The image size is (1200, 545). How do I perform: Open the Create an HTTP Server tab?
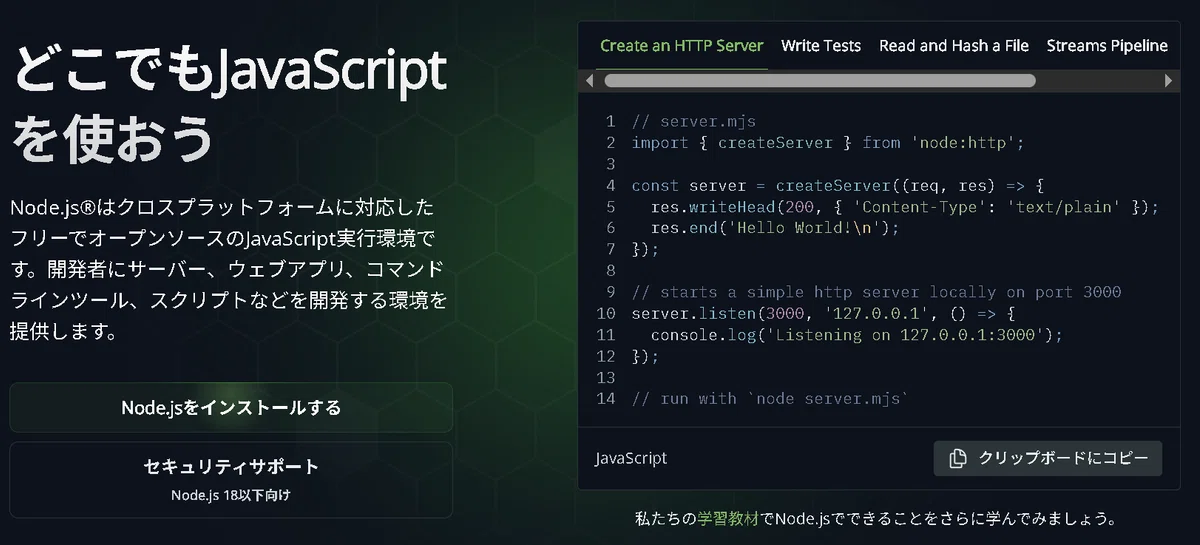pyautogui.click(x=681, y=46)
